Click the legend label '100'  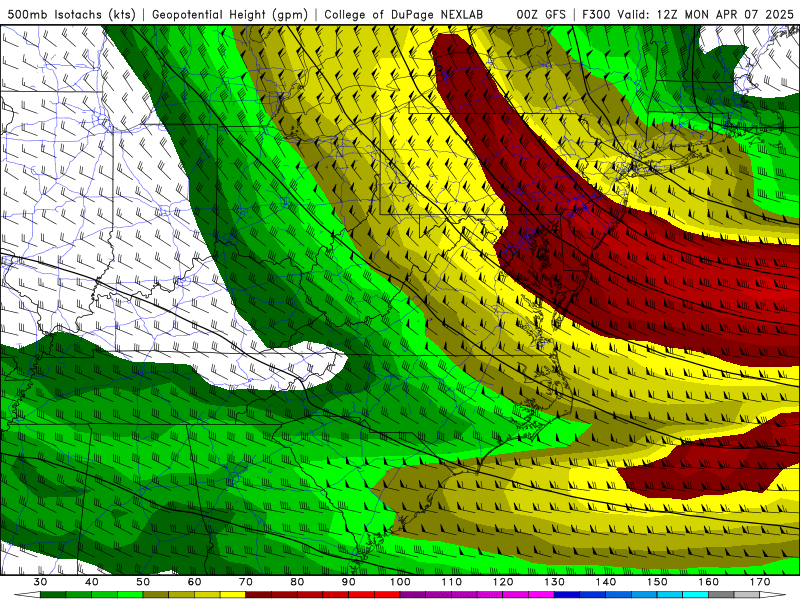401,582
